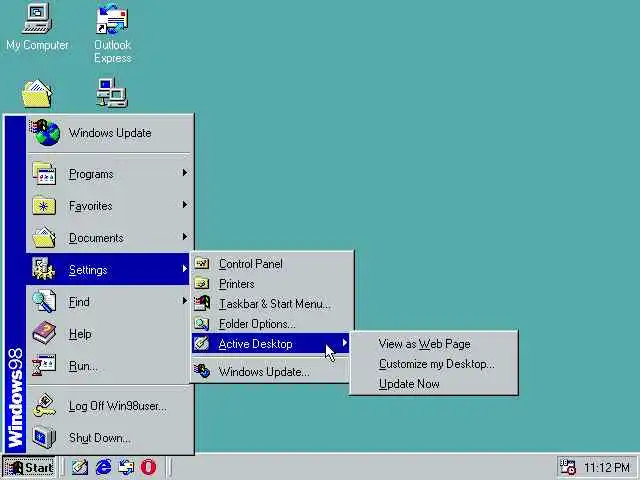Select the Active Desktop menu entry
This screenshot has width=640, height=480.
coord(271,344)
